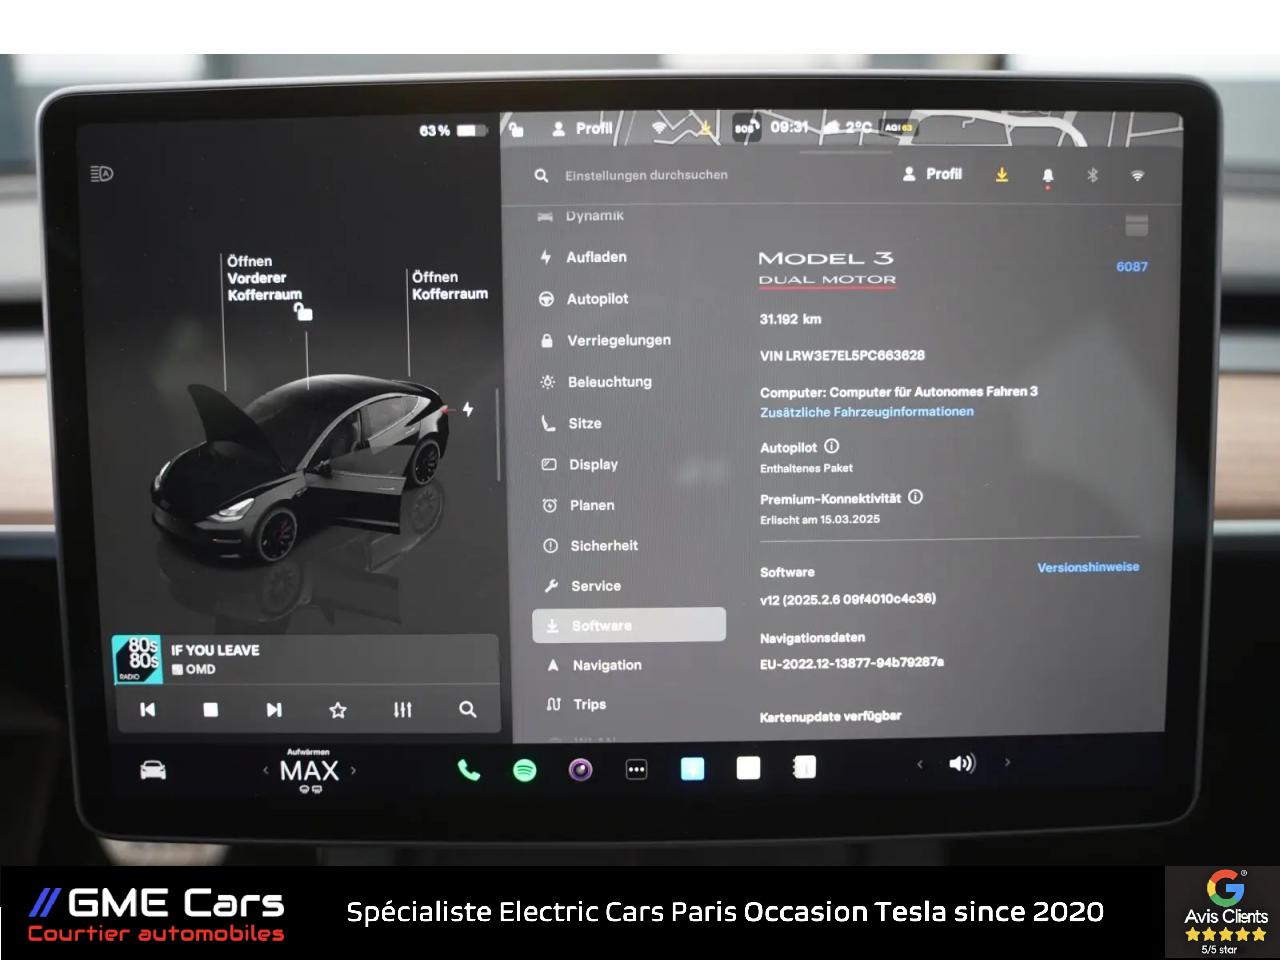This screenshot has height=960, width=1280.
Task: Tap the magnifier icon in the settings search bar
Action: point(541,175)
